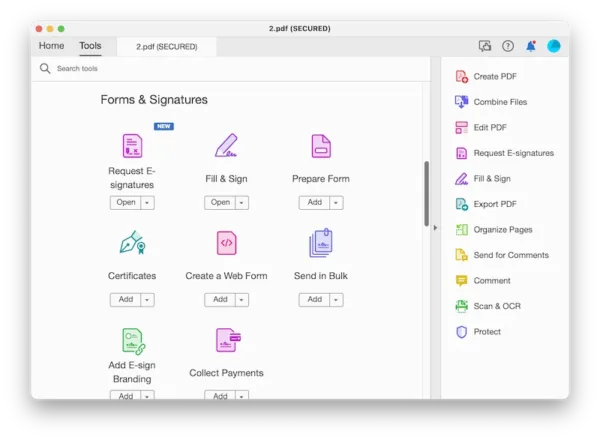Viewport: 600px width, 440px height.
Task: Click the magnifier search icon
Action: point(45,68)
